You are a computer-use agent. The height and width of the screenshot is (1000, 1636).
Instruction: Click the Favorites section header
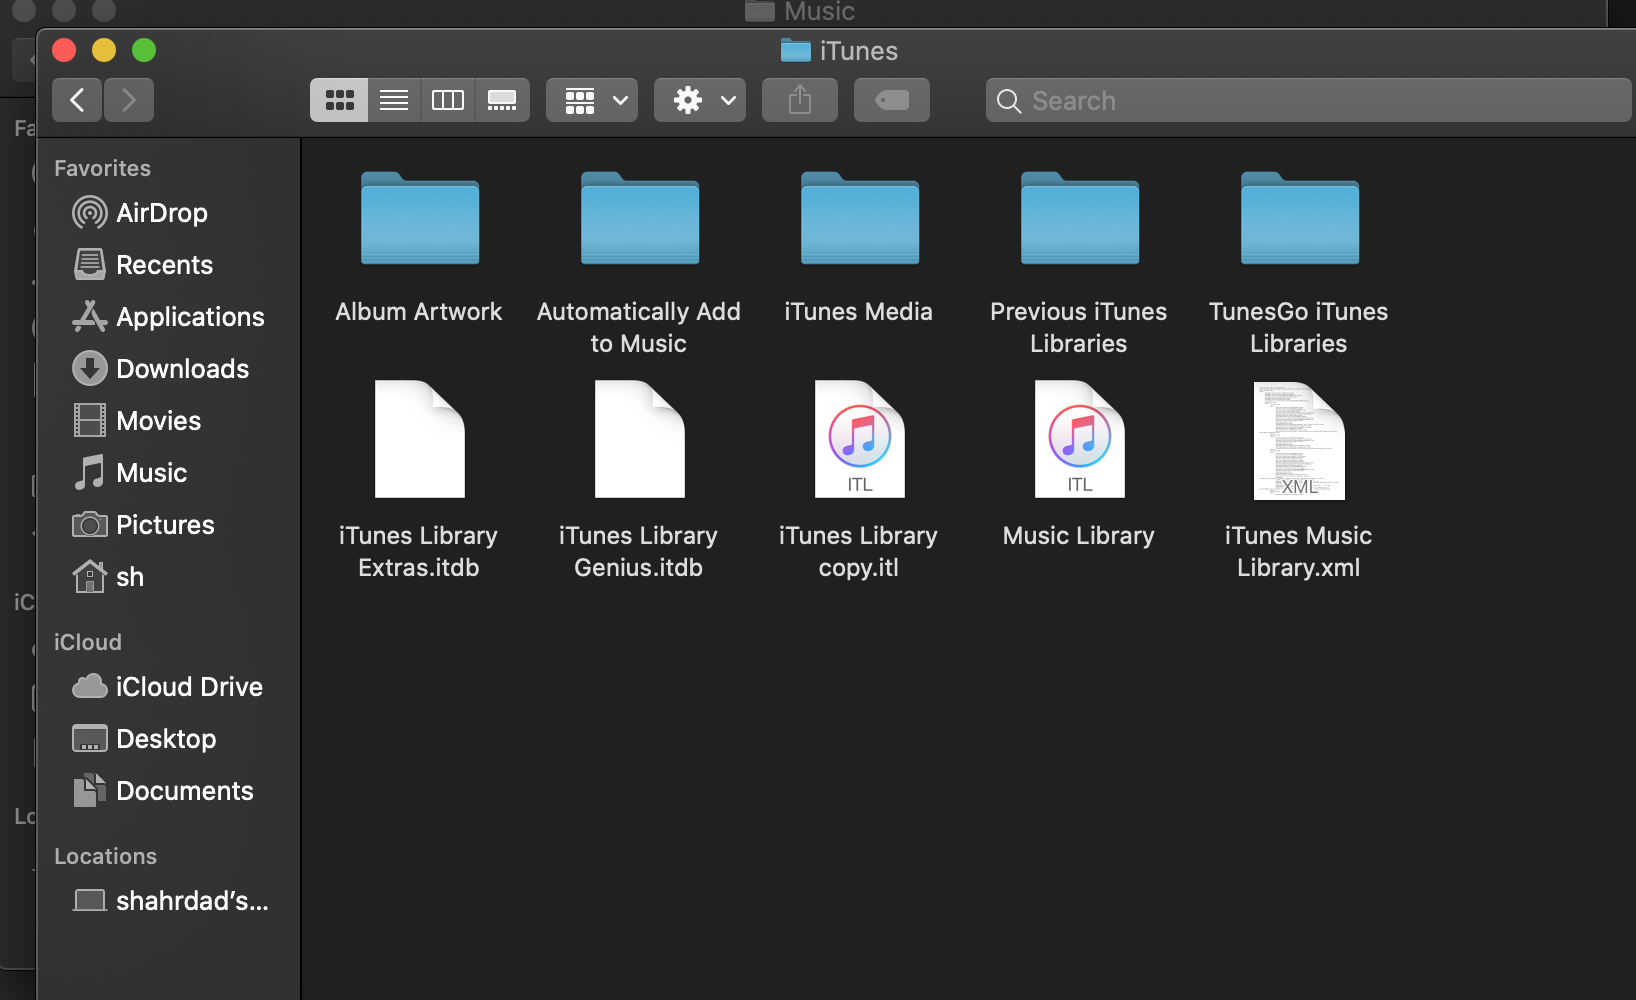click(x=102, y=168)
